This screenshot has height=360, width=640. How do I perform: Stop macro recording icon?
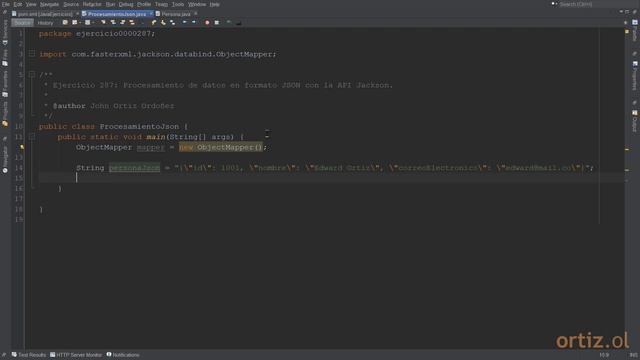pos(217,22)
